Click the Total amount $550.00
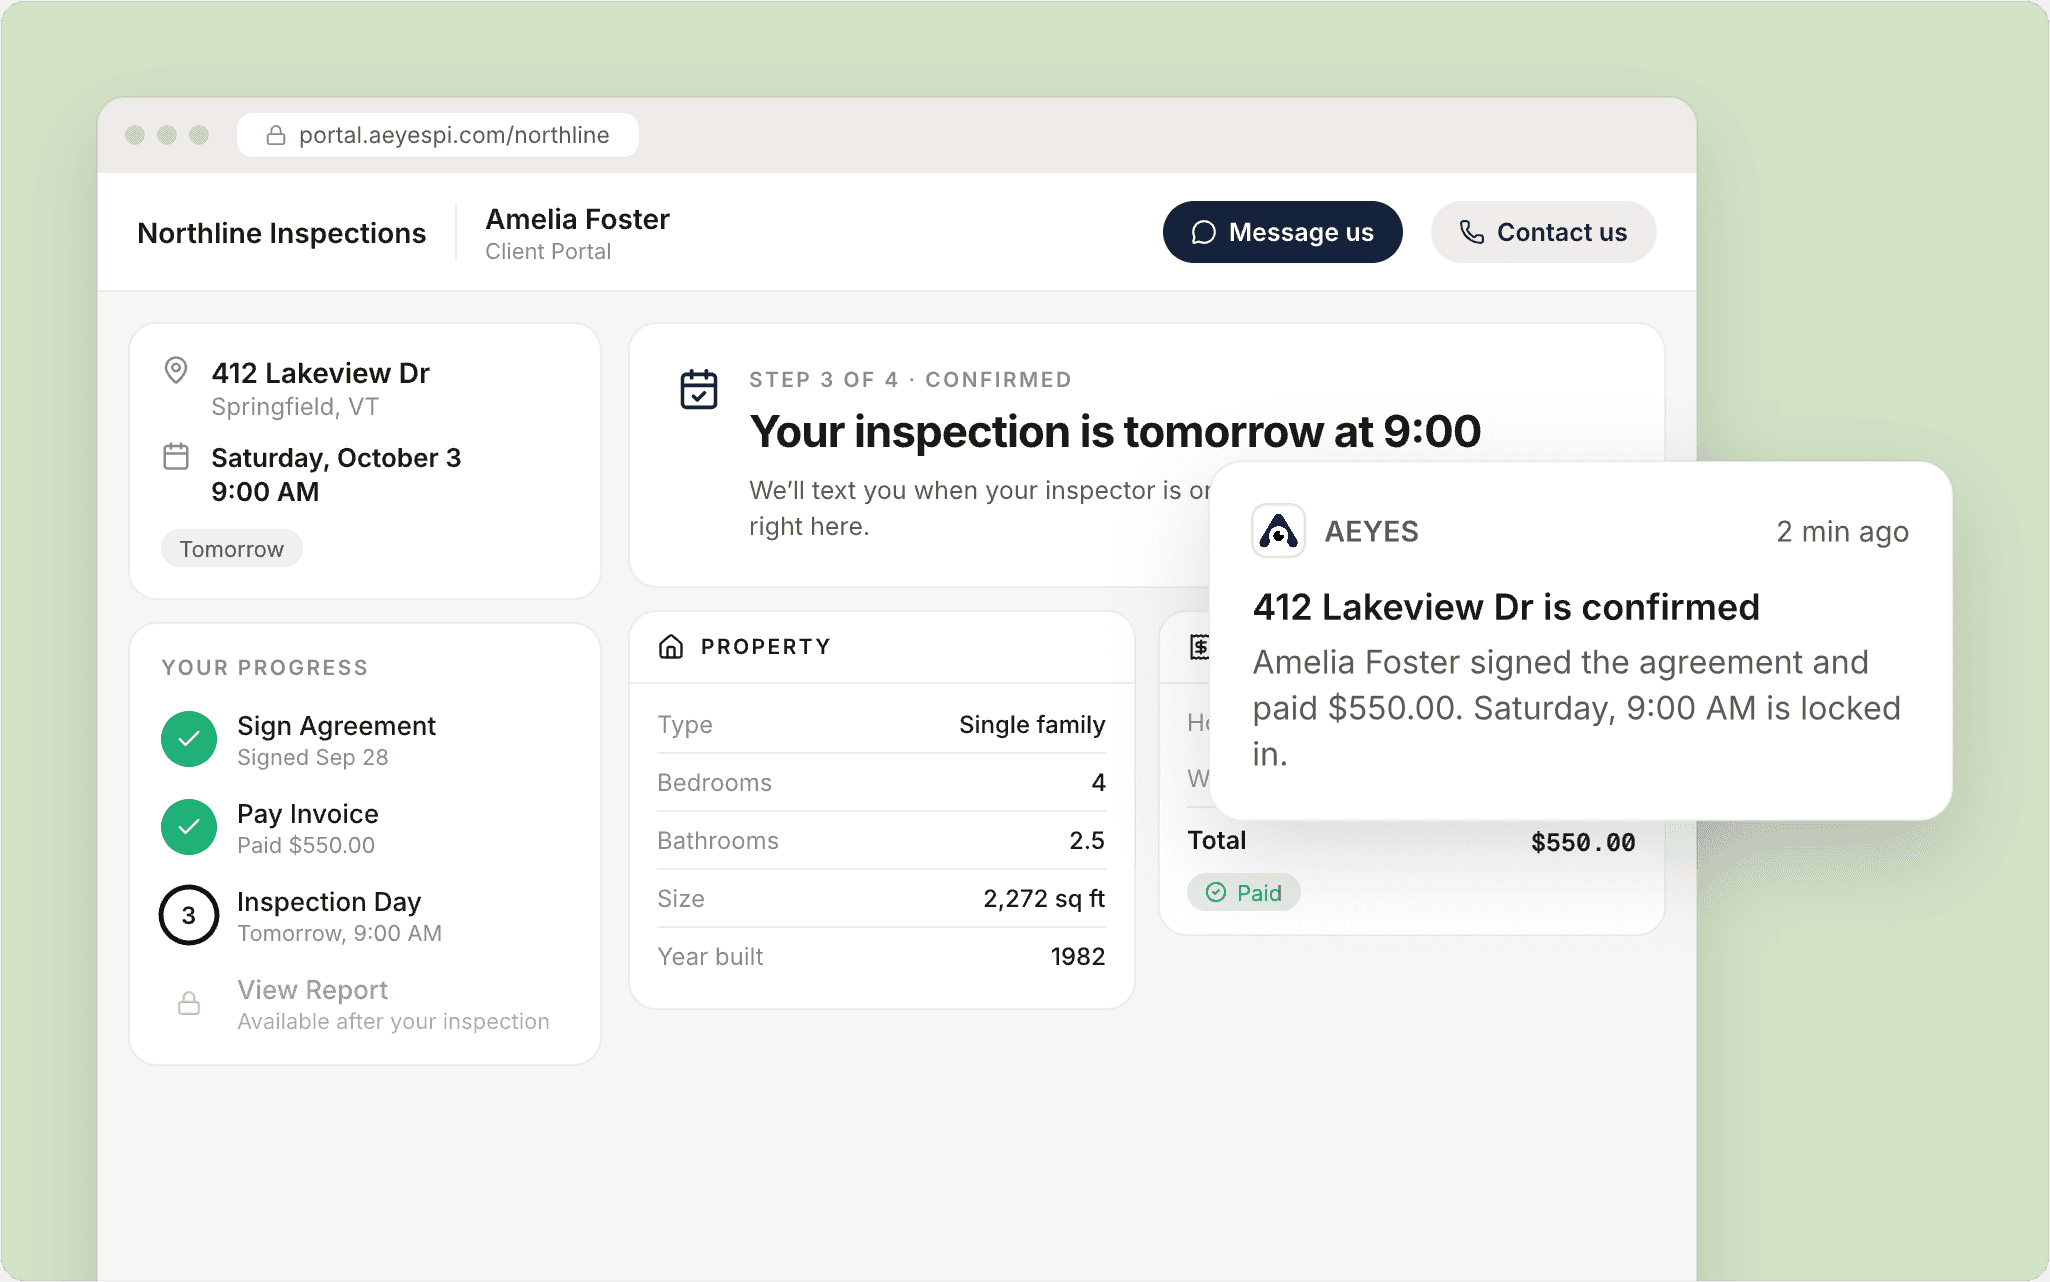2050x1282 pixels. [1583, 842]
